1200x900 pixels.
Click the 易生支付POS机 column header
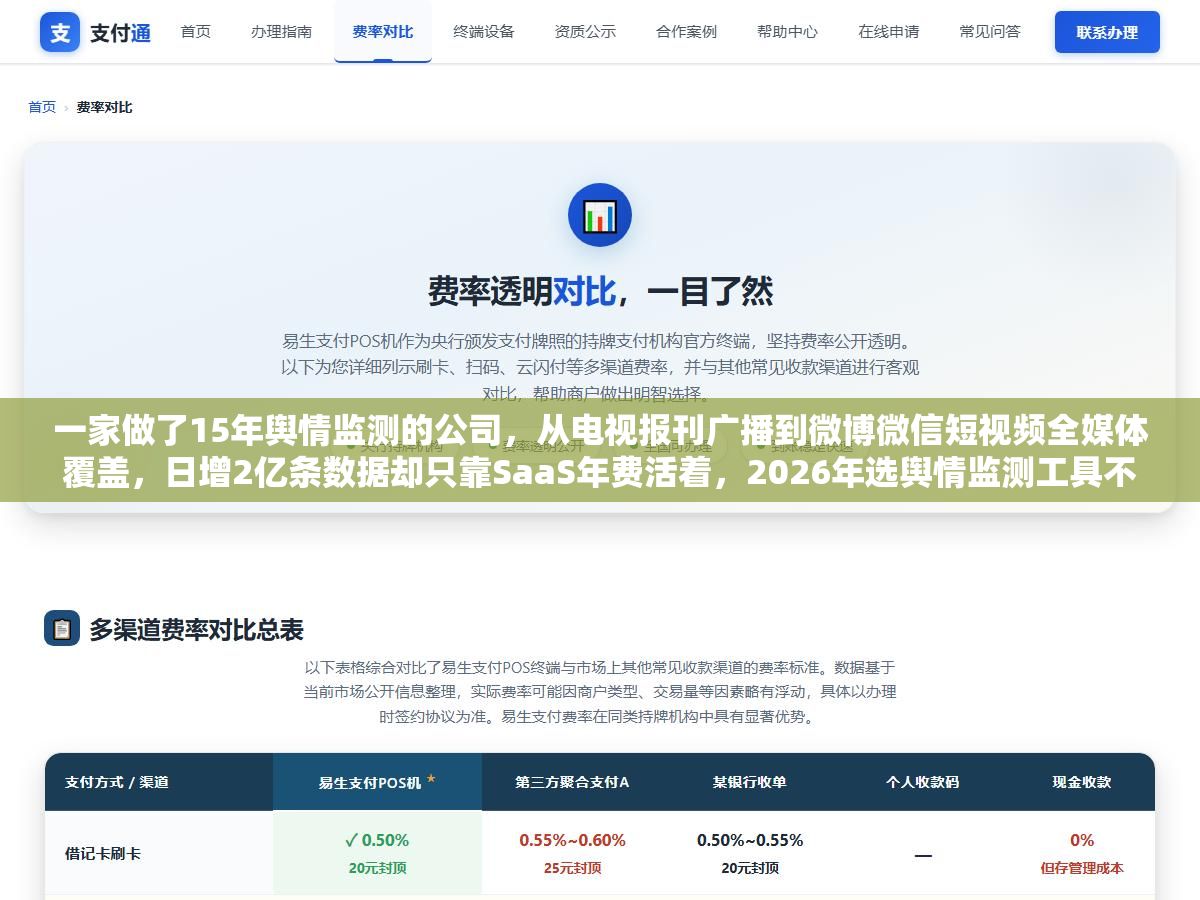tap(370, 783)
